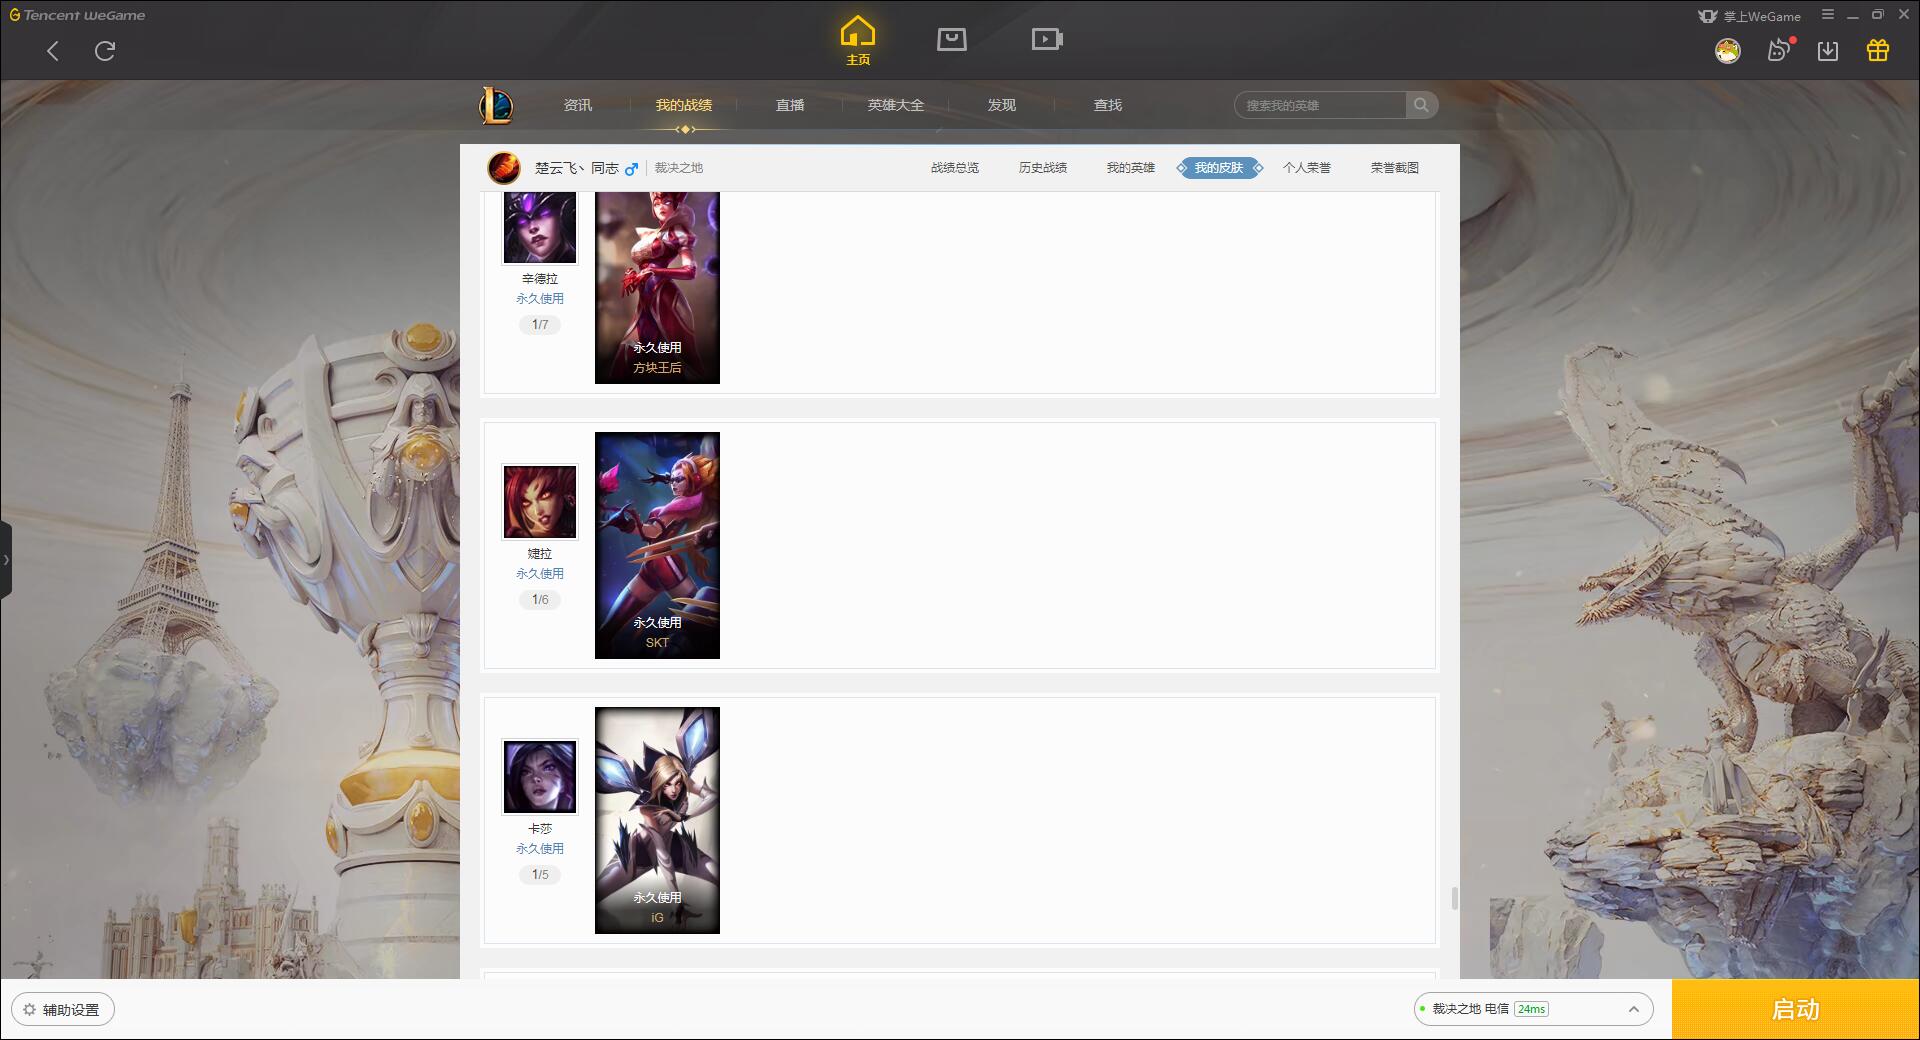Click the 卡莎 champion portrait
The height and width of the screenshot is (1040, 1920).
coord(540,777)
